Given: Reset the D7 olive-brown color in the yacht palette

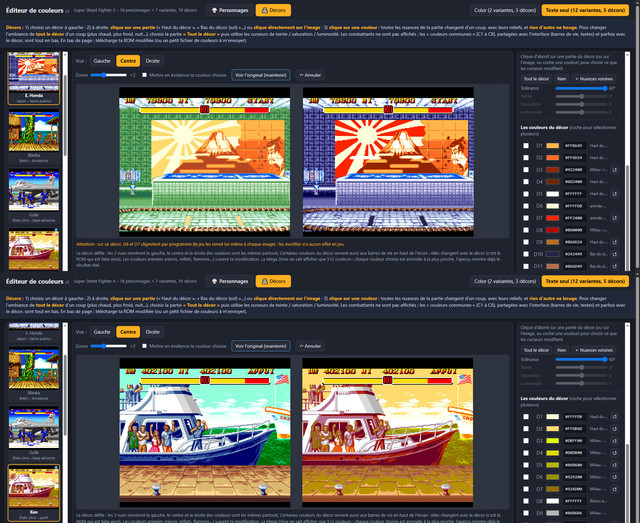Looking at the screenshot, I should tap(615, 489).
